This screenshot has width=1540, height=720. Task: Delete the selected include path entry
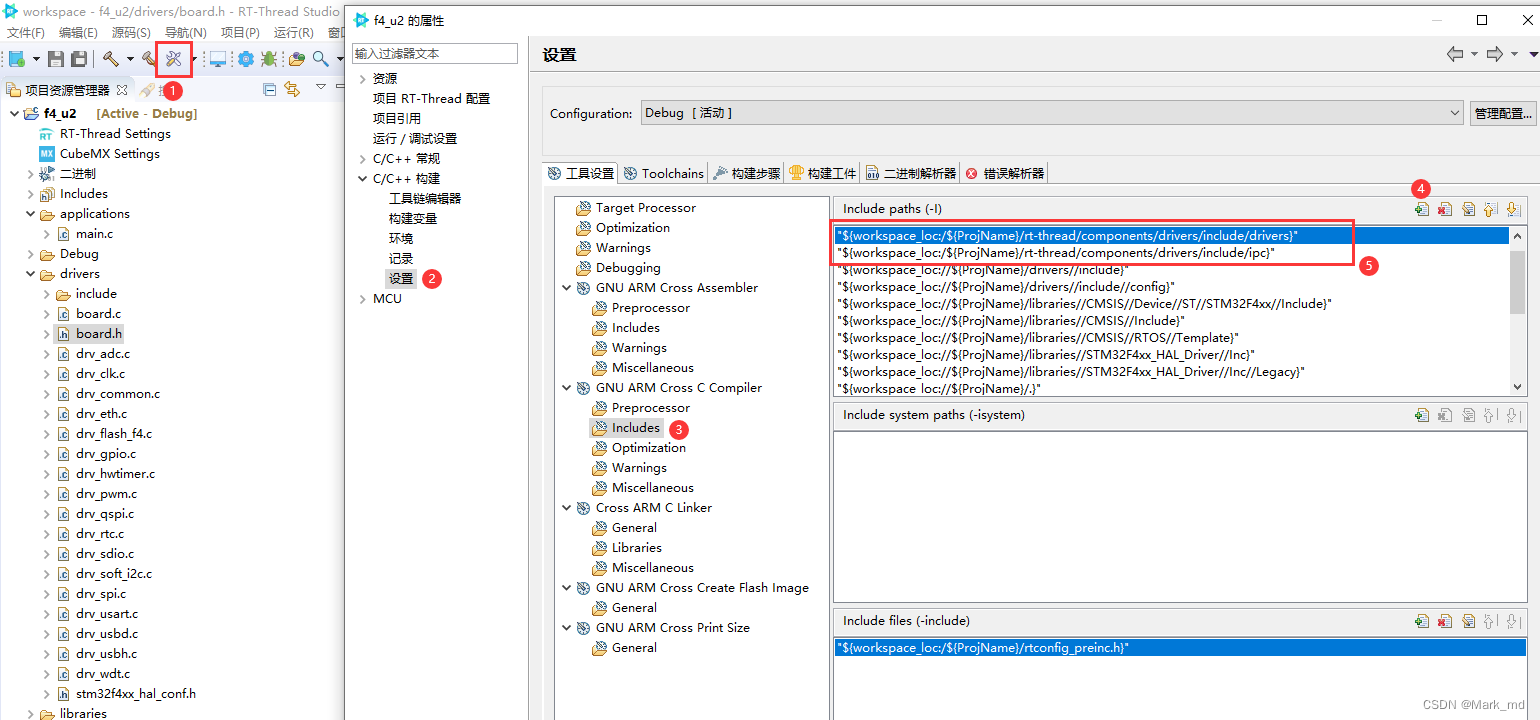tap(1444, 209)
